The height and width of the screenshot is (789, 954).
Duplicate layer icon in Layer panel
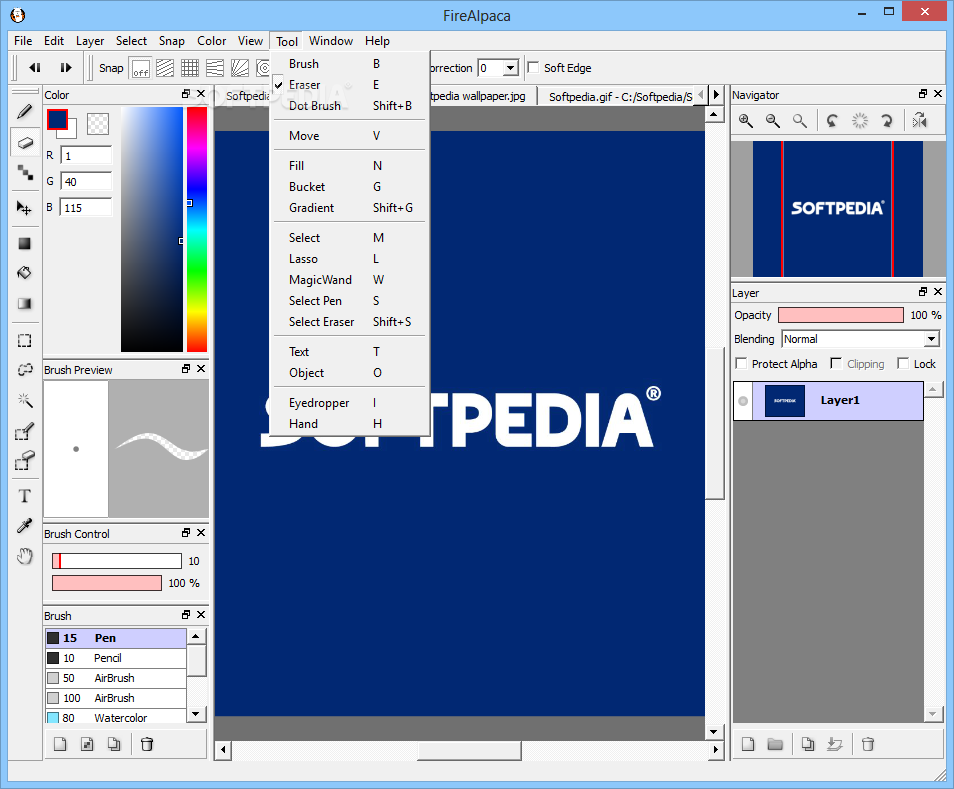(808, 744)
